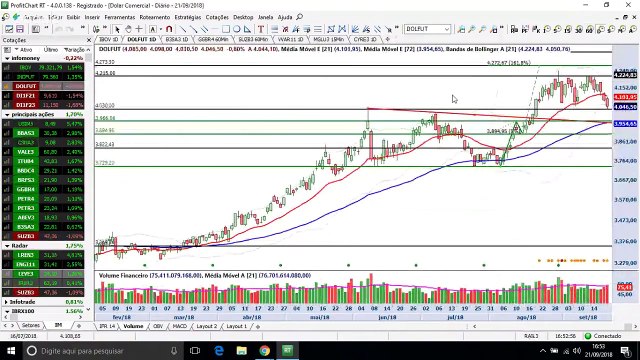Switch to the Setores quotes tab
Image resolution: width=640 pixels, height=360 pixels.
point(31,325)
